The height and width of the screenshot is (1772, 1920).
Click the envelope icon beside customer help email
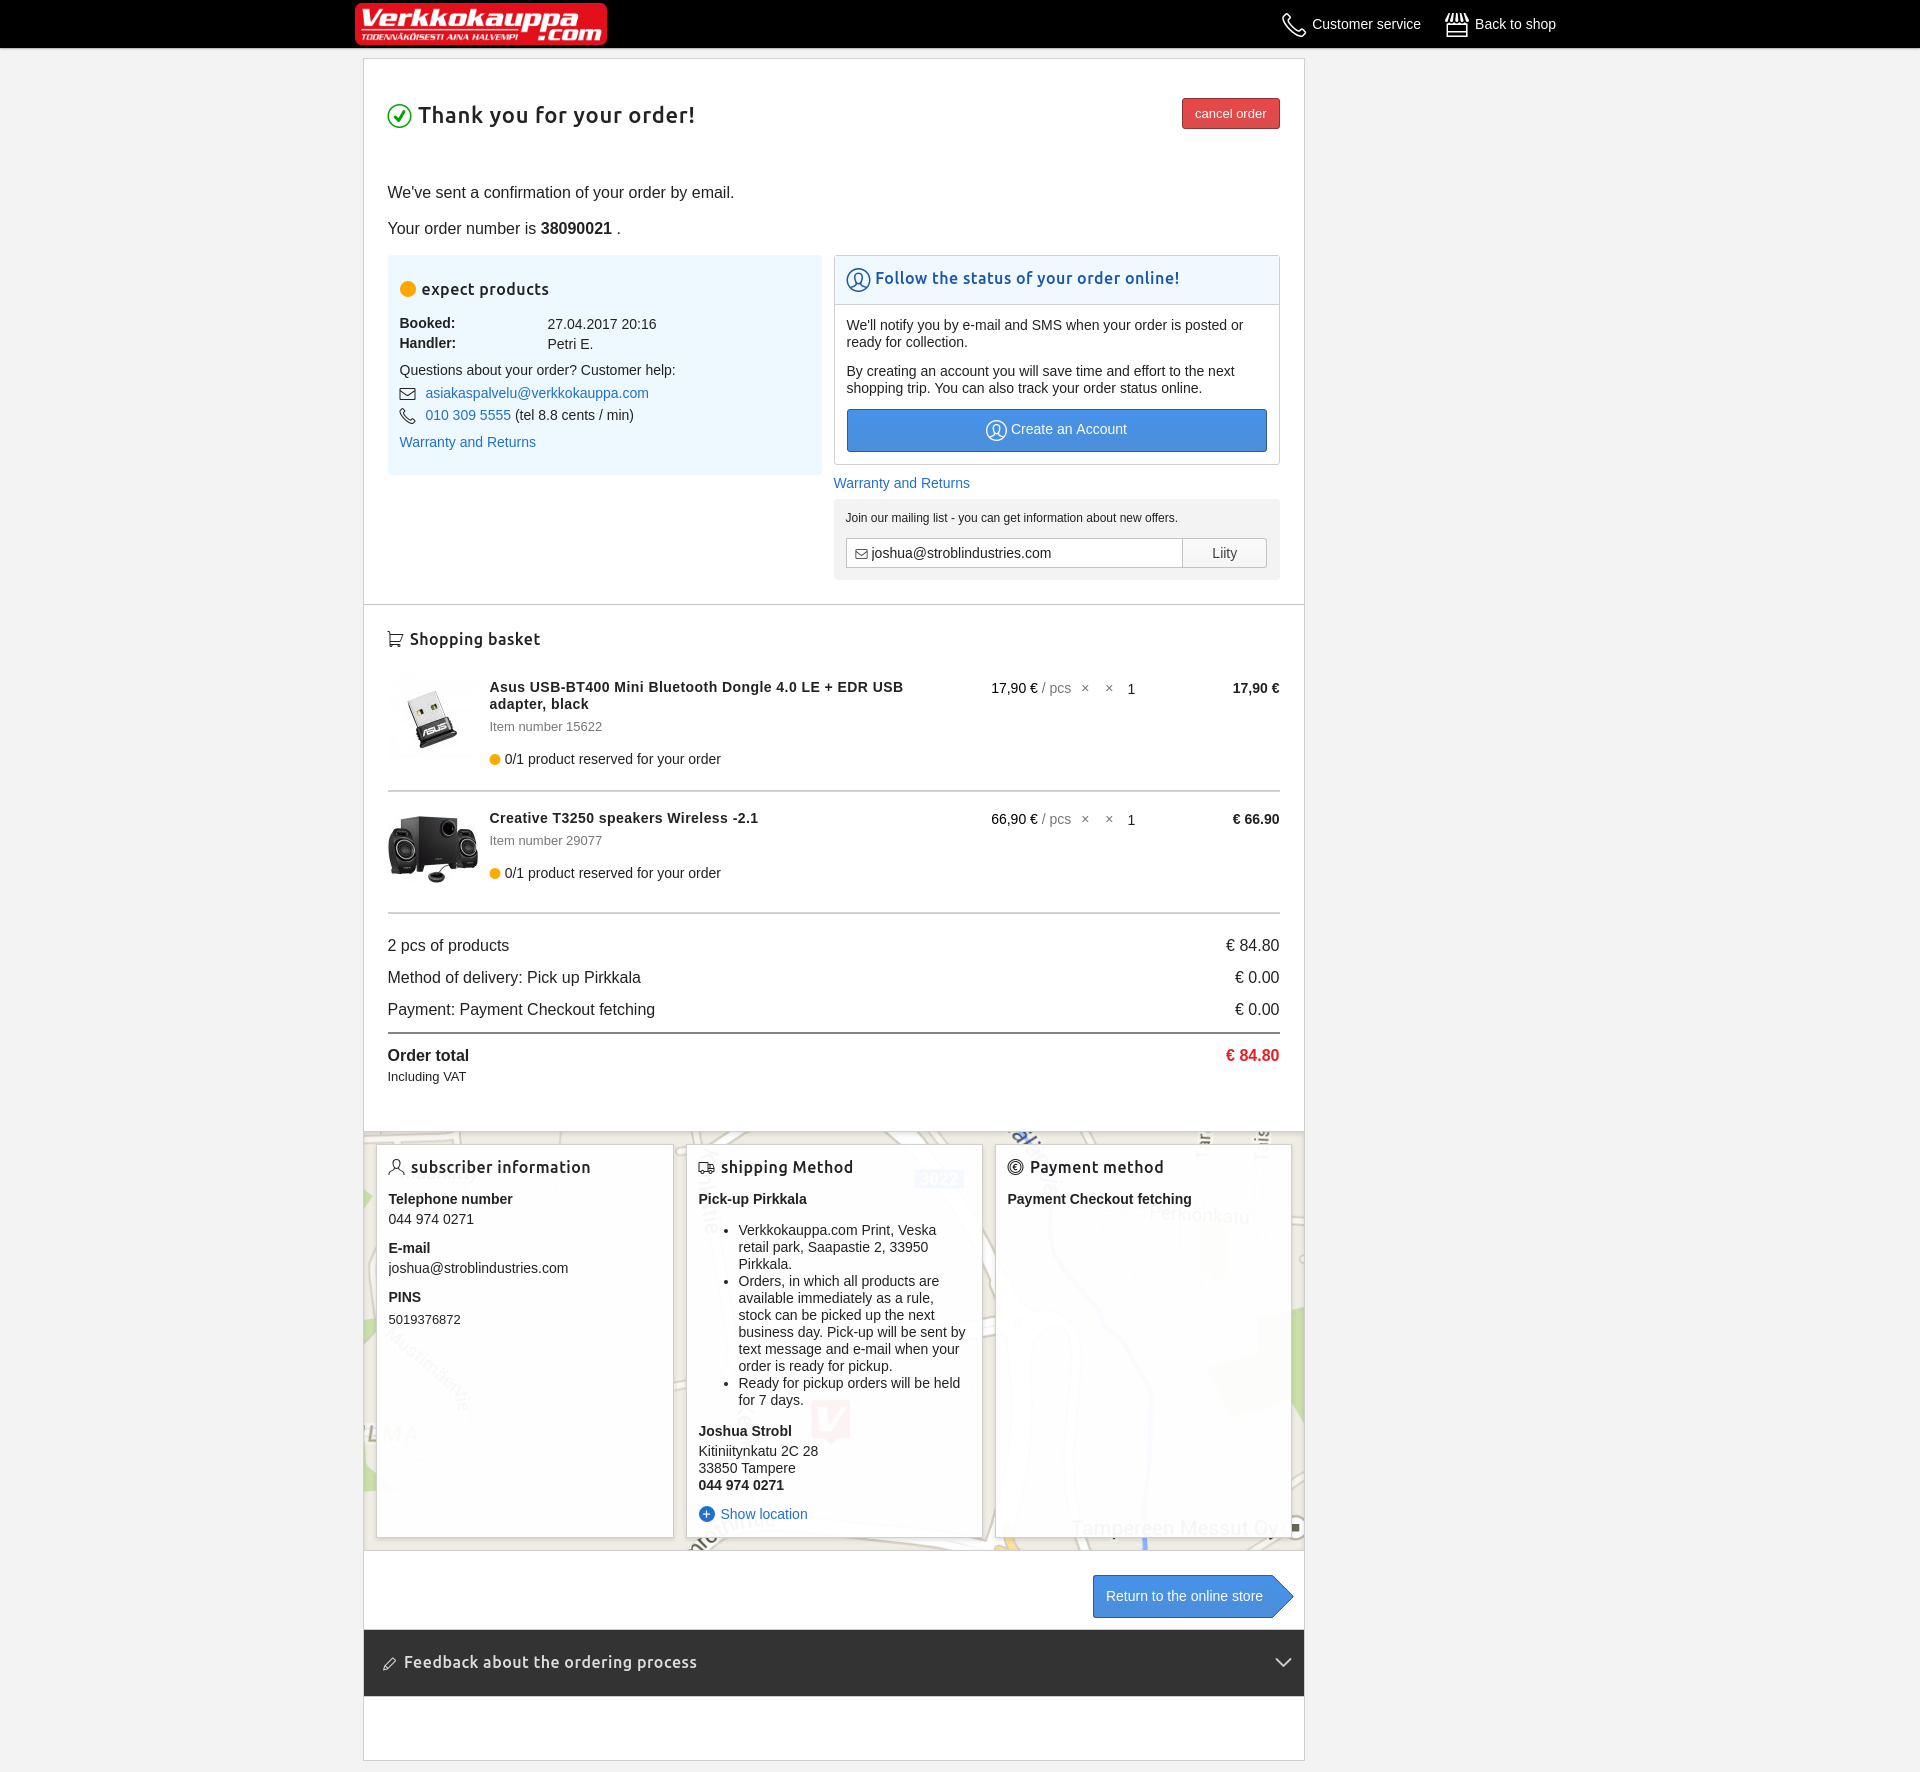[408, 394]
